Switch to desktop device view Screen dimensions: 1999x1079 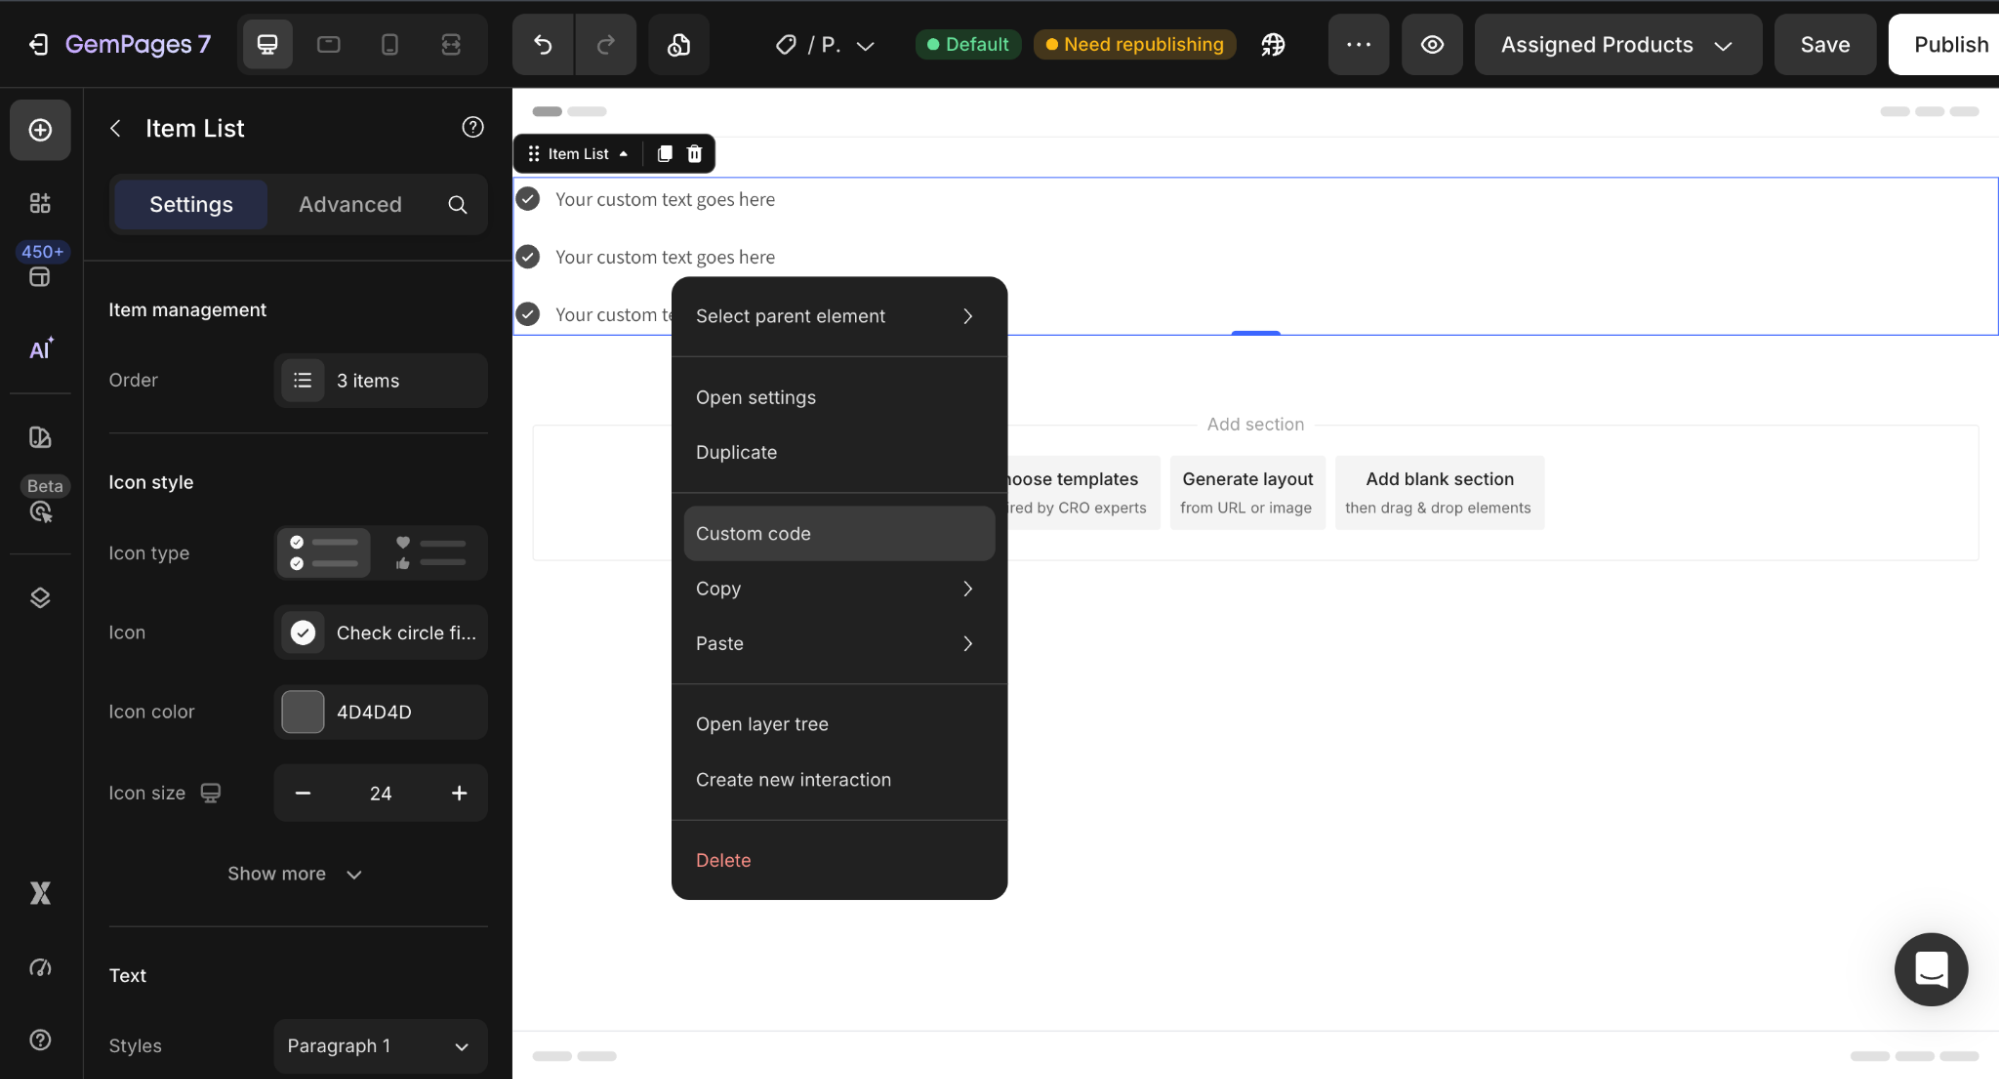(267, 44)
